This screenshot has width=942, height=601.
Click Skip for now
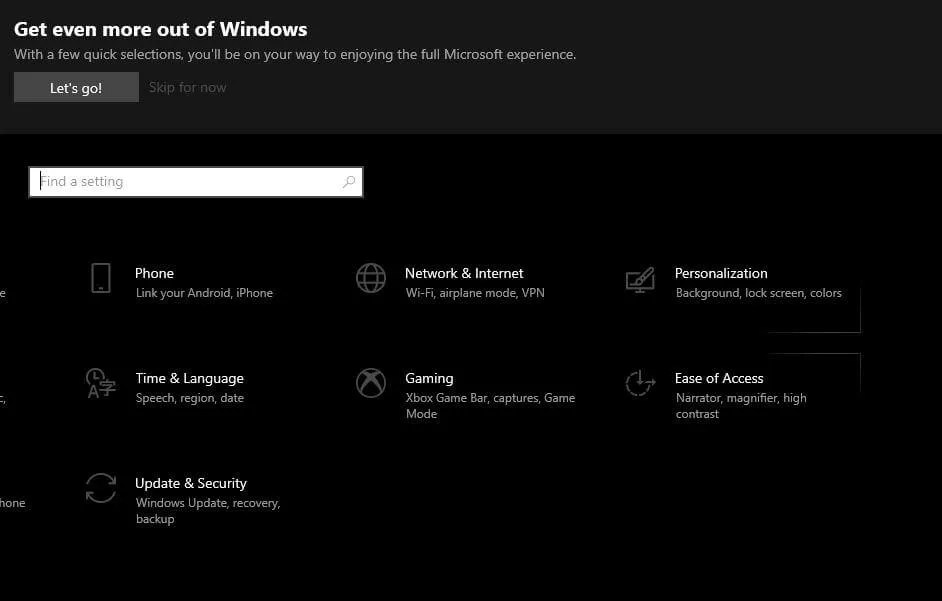pos(187,87)
